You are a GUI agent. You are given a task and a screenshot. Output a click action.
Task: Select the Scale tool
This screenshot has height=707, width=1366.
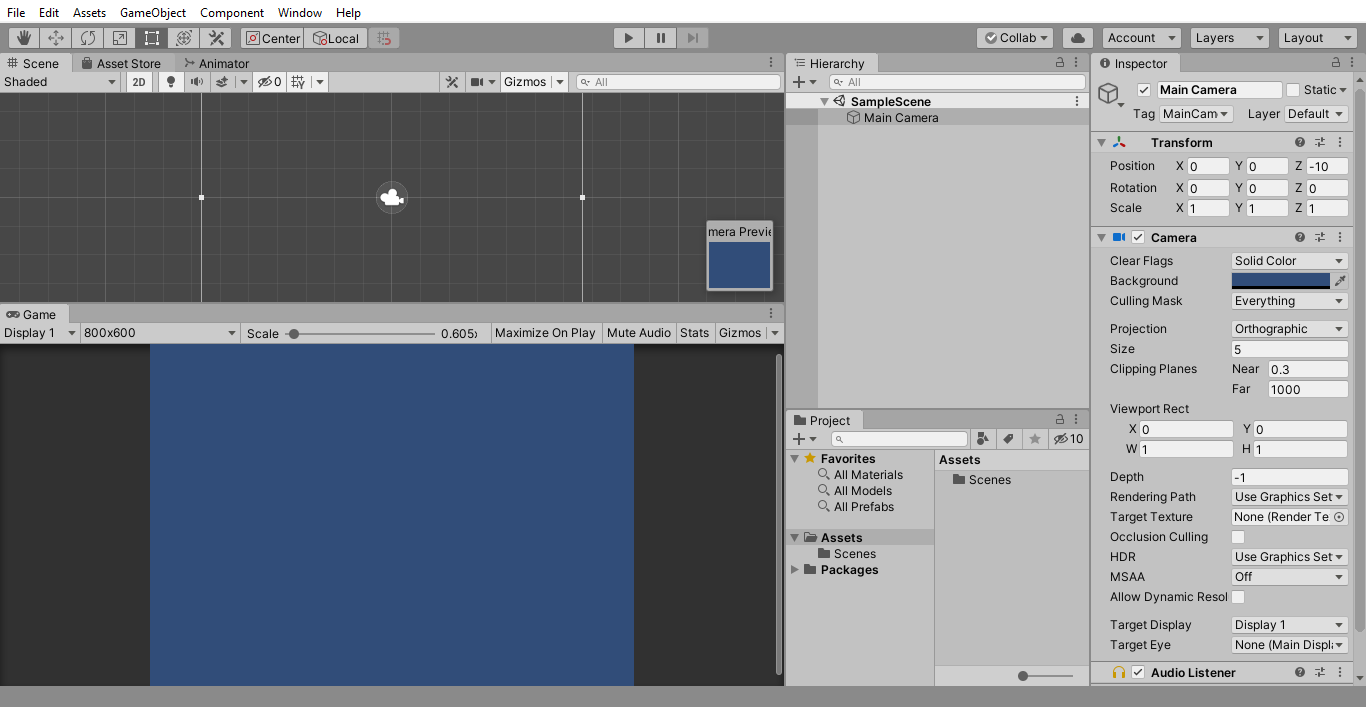coord(120,38)
